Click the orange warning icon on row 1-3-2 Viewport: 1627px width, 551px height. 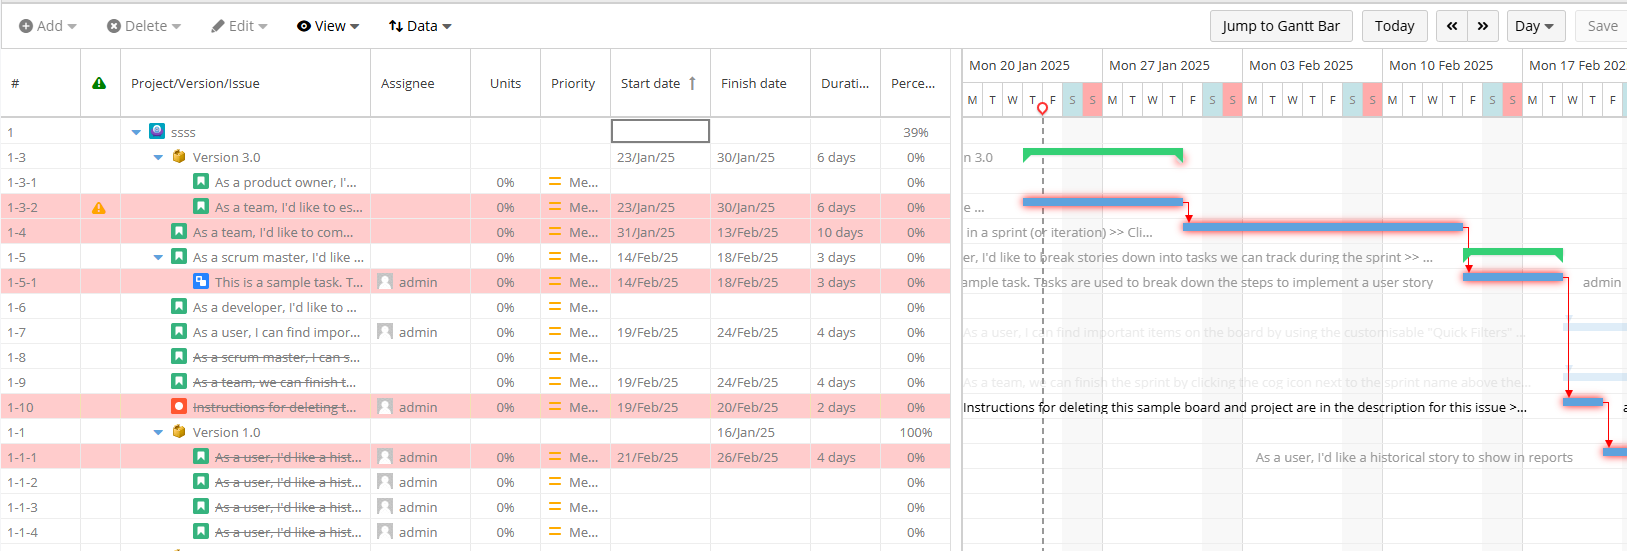click(x=99, y=208)
